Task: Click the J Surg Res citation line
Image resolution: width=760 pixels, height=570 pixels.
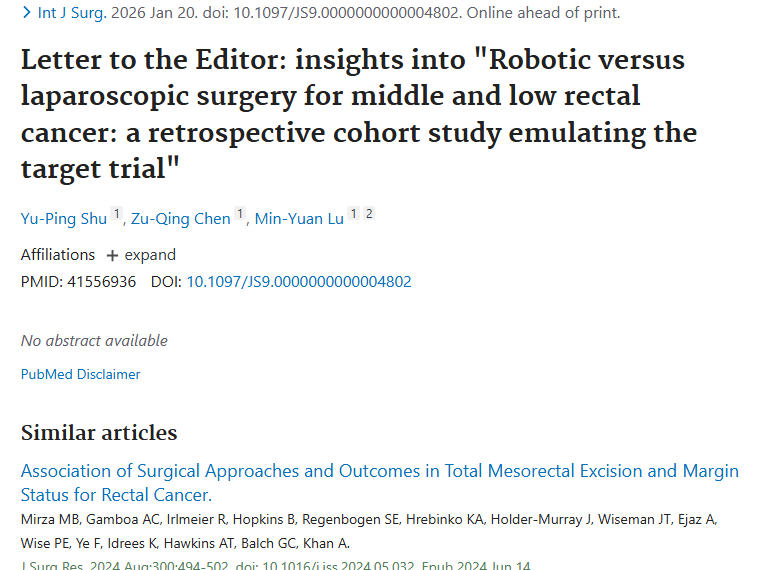Action: click(x=275, y=566)
